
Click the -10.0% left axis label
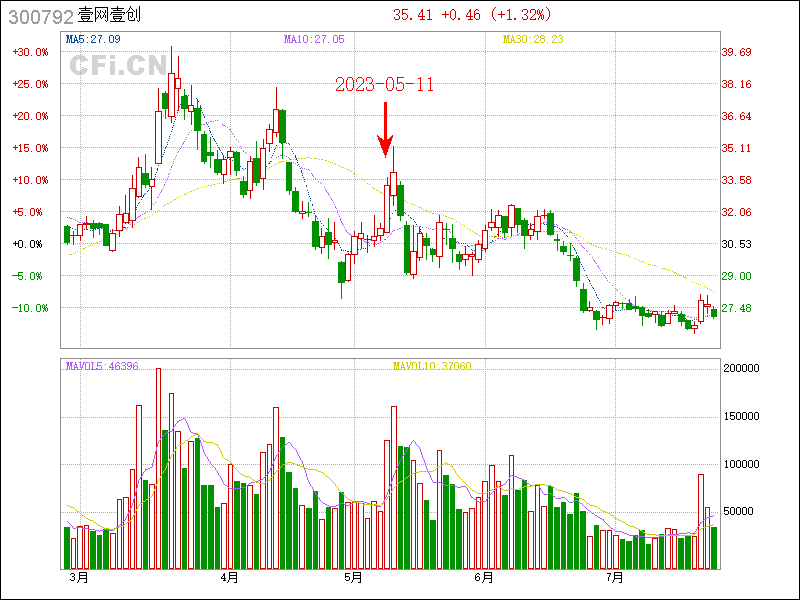click(x=30, y=308)
